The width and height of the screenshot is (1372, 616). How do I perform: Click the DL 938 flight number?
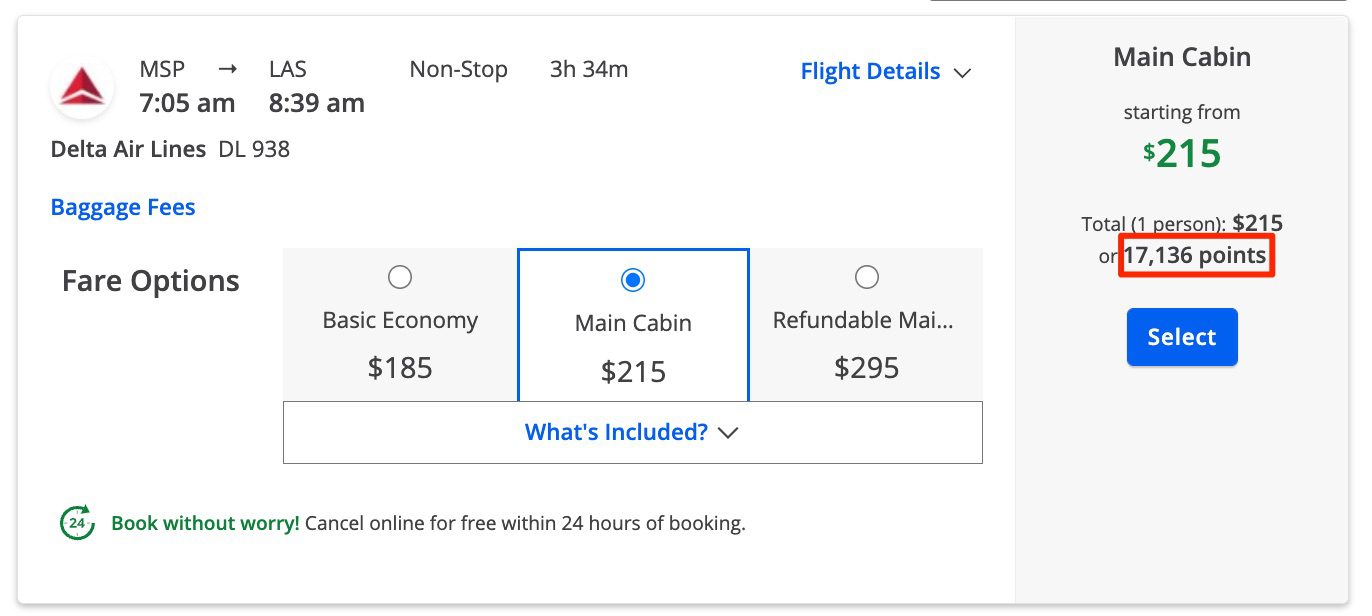[x=255, y=149]
